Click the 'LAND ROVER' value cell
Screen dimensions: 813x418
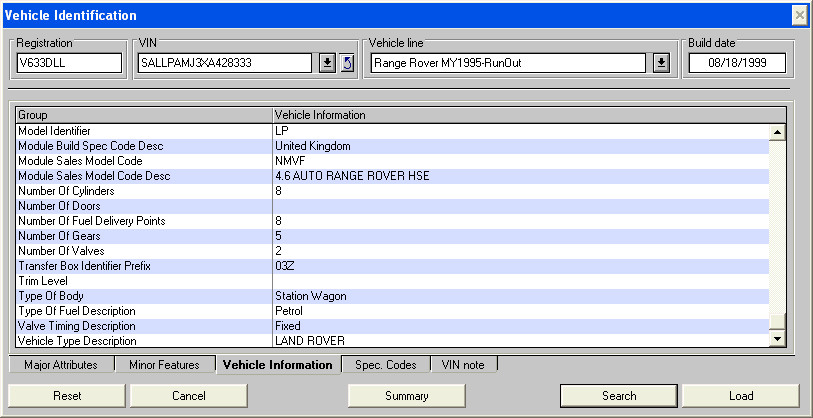coord(521,341)
